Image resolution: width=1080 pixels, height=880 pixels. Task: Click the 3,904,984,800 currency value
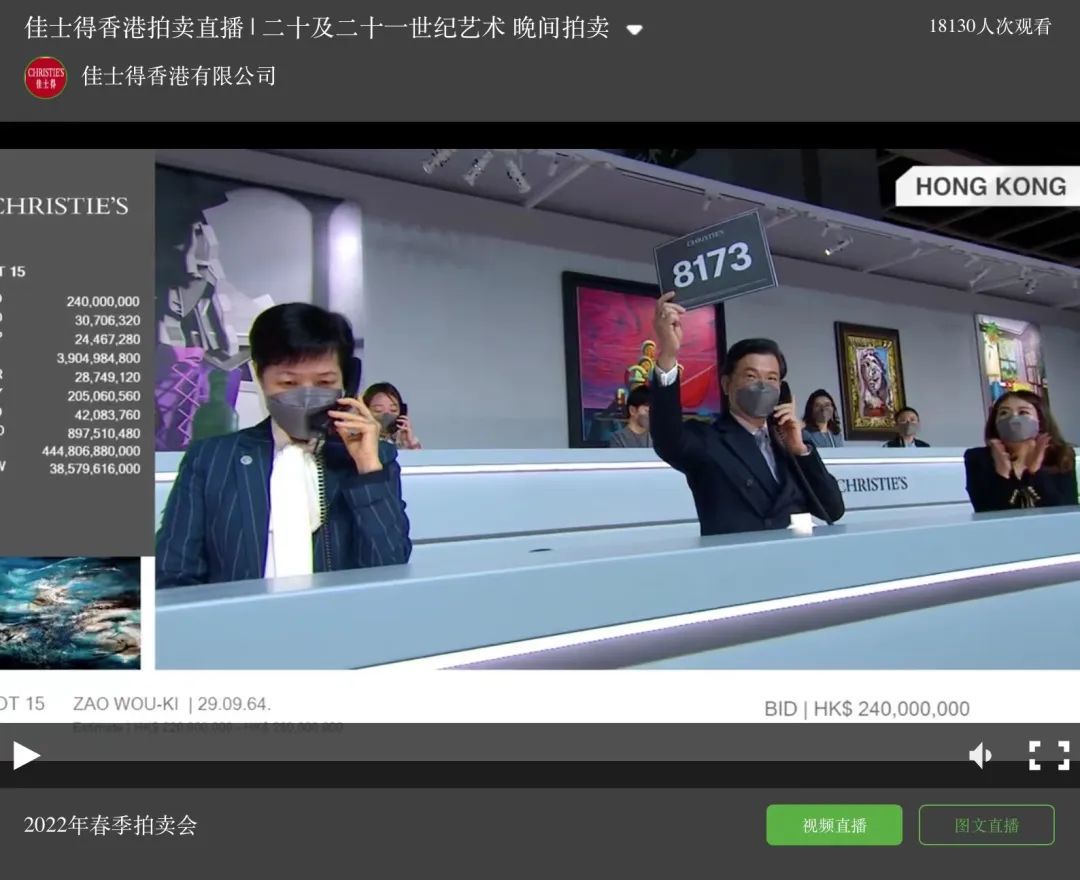click(98, 358)
